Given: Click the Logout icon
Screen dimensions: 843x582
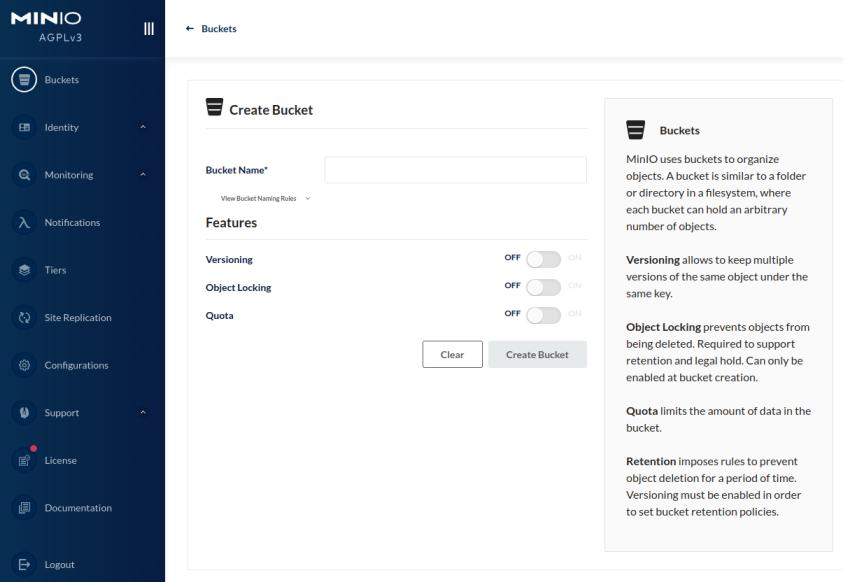Looking at the screenshot, I should [x=24, y=565].
